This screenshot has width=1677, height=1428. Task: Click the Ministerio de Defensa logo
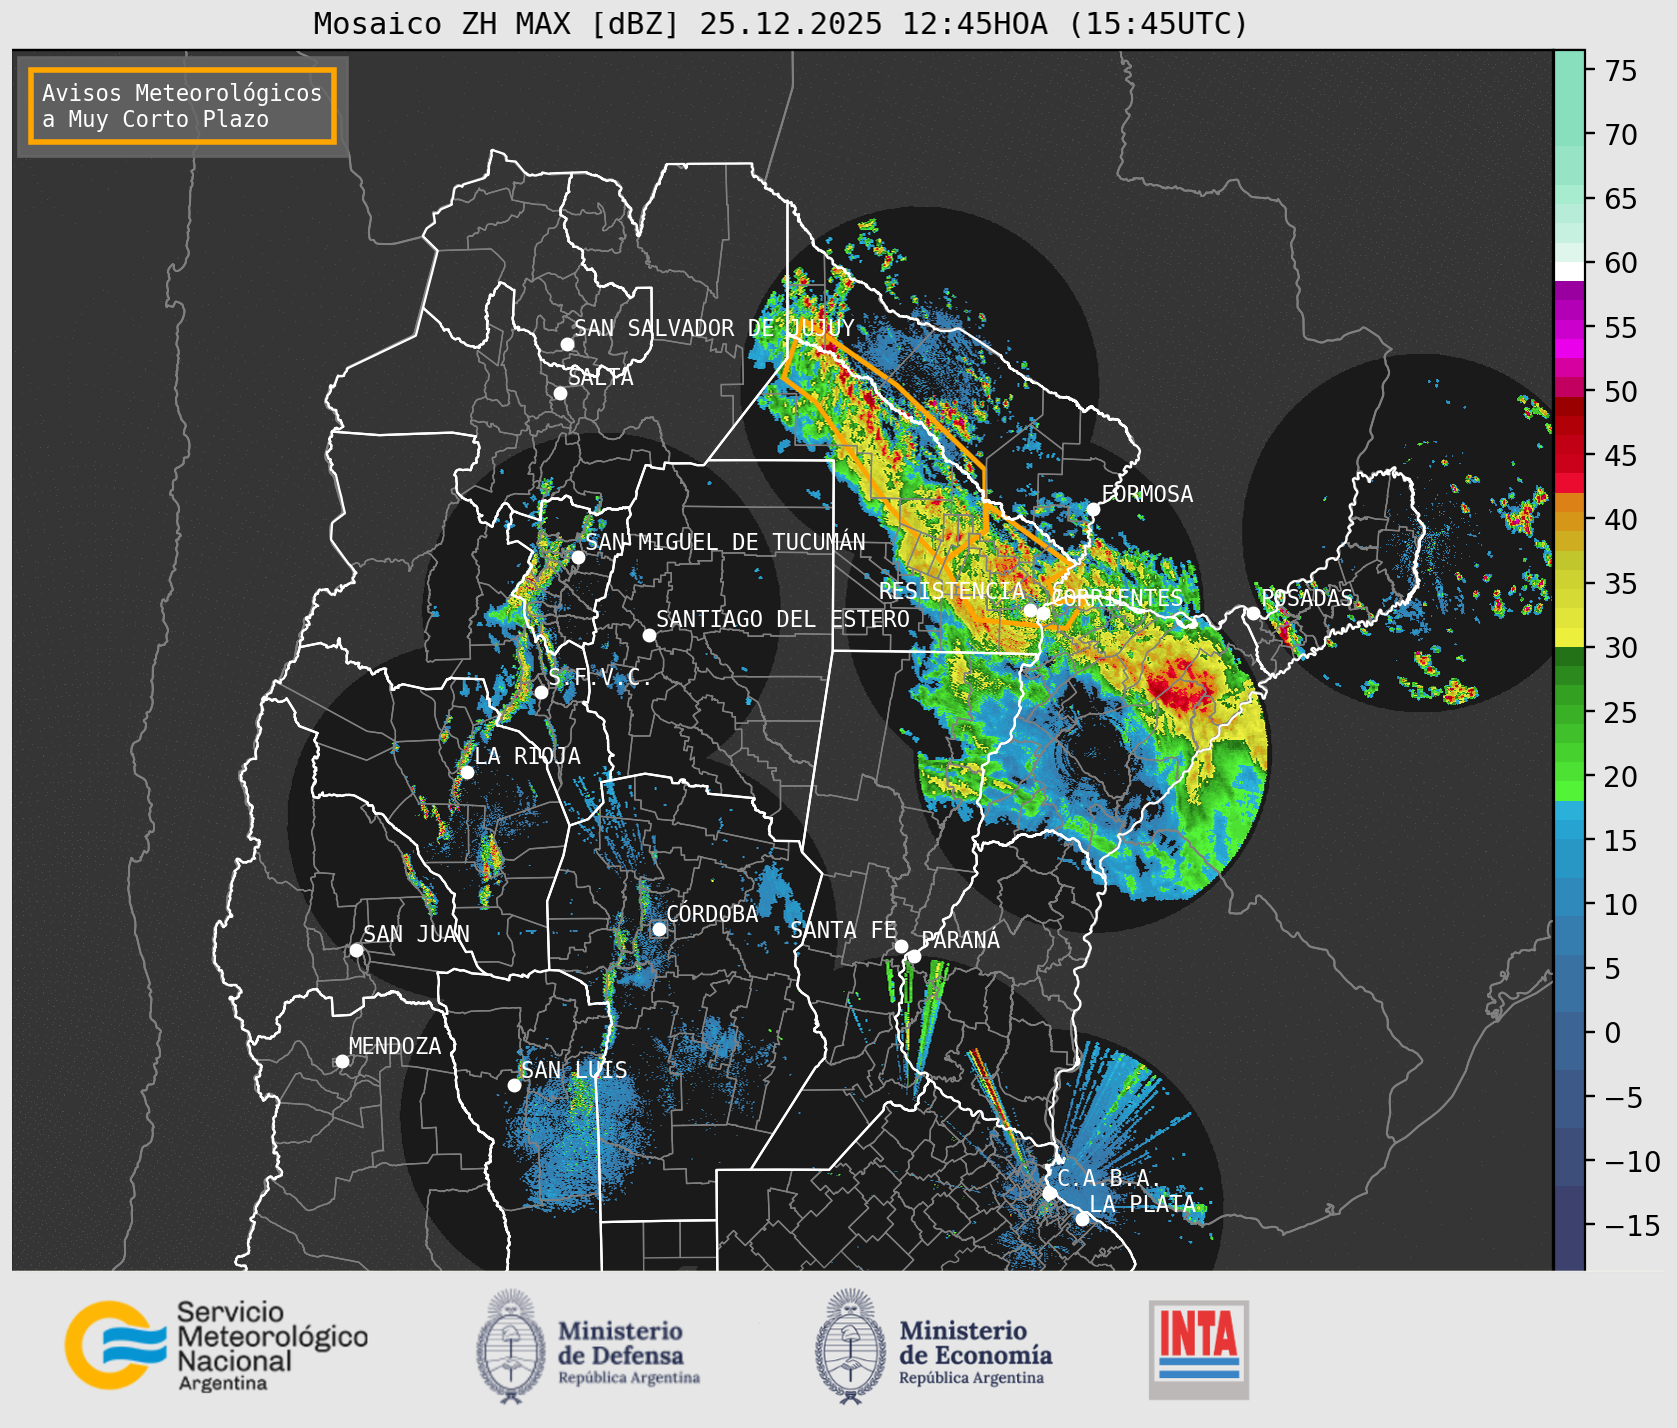pos(588,1346)
